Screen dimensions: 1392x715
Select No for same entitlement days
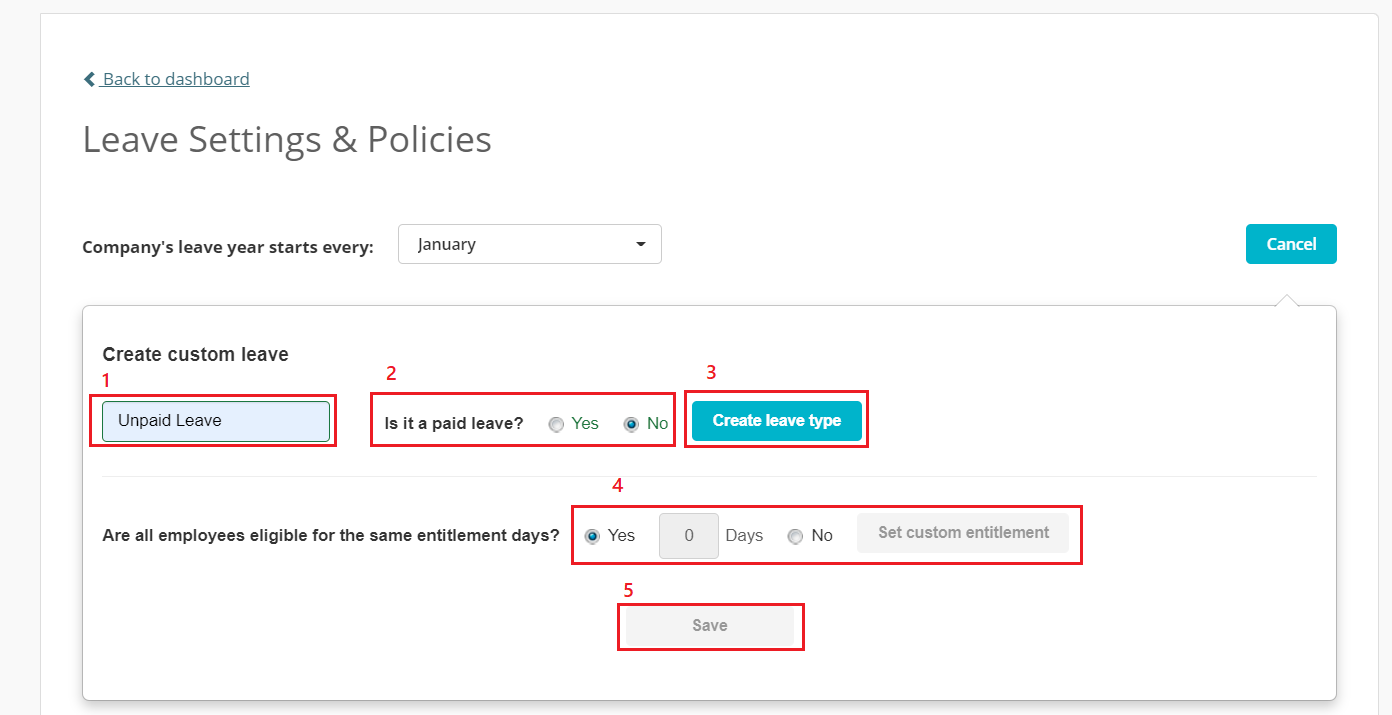(795, 536)
